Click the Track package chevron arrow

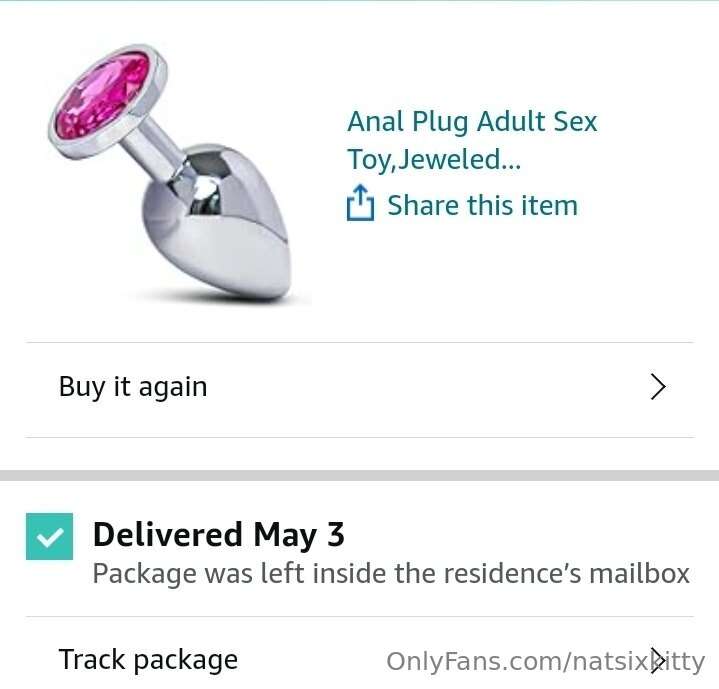(x=658, y=661)
